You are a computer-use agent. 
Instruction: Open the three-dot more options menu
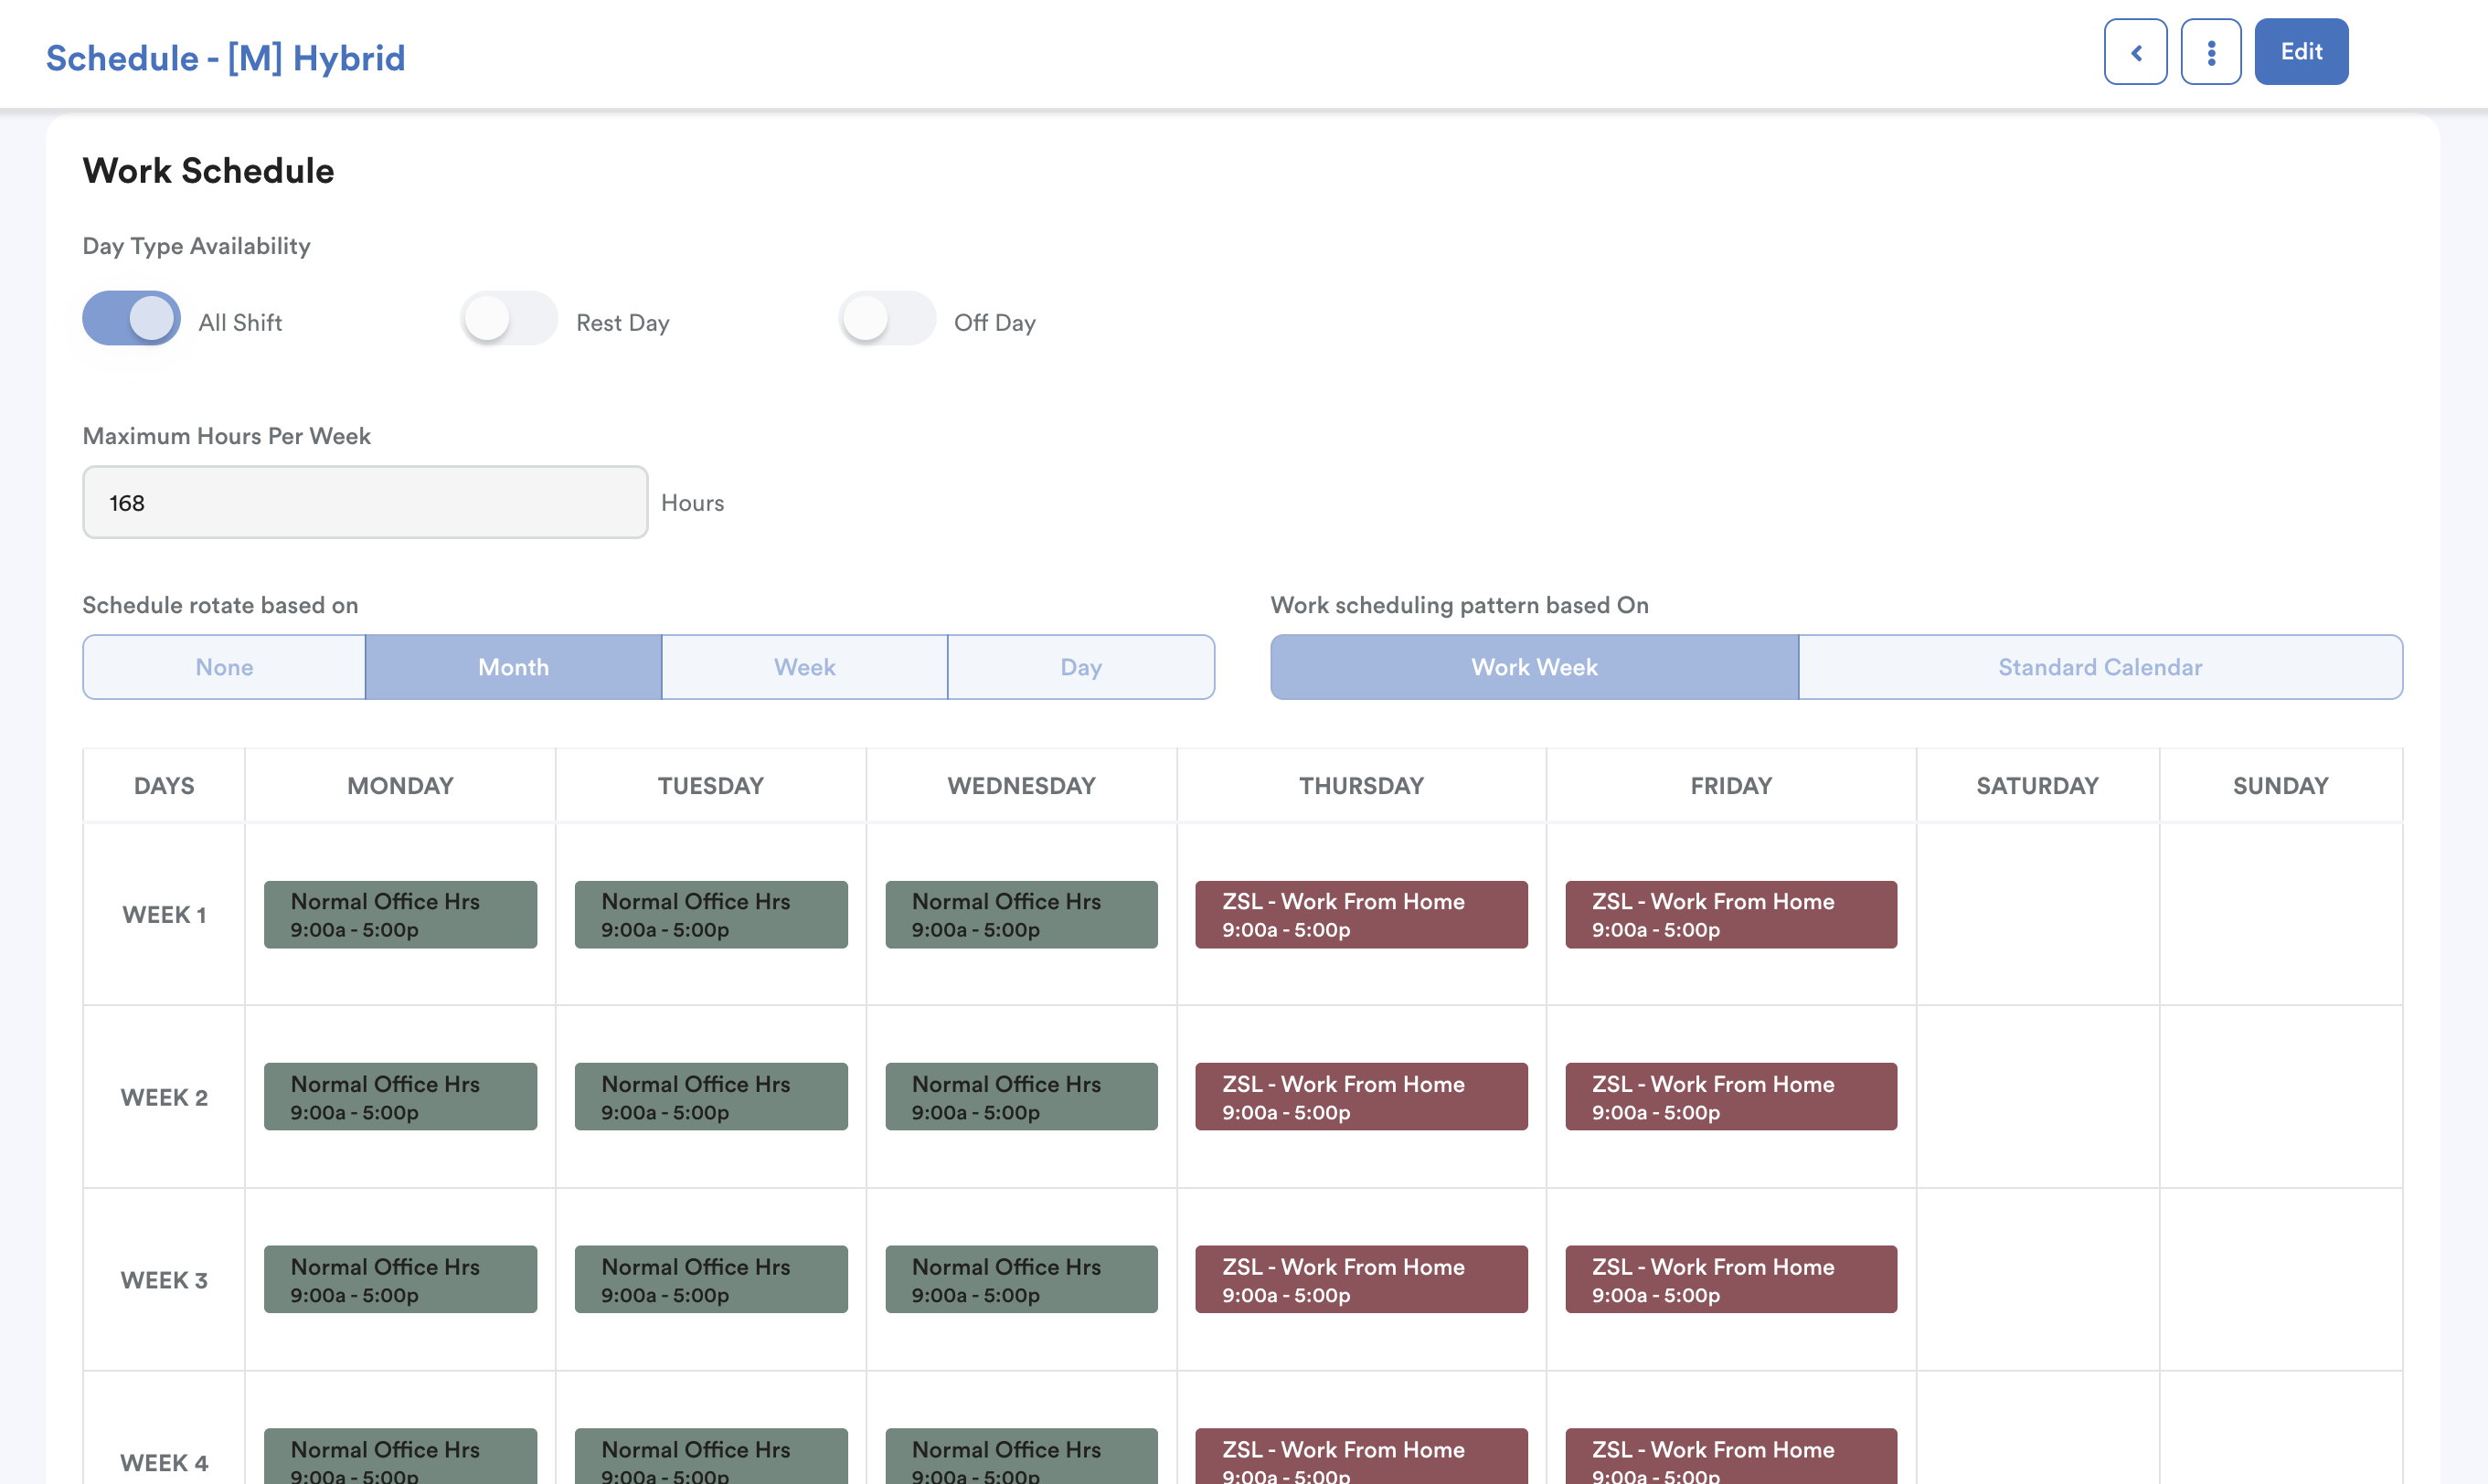coord(2210,52)
